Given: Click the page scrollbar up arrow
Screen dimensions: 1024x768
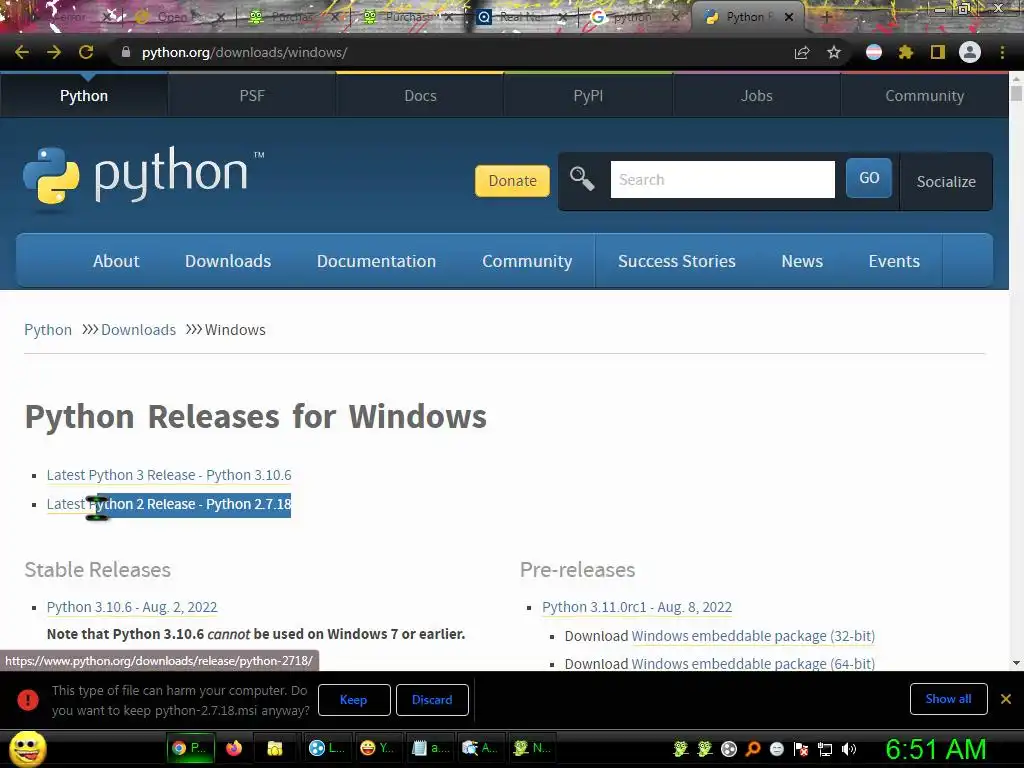Looking at the screenshot, I should click(1016, 79).
